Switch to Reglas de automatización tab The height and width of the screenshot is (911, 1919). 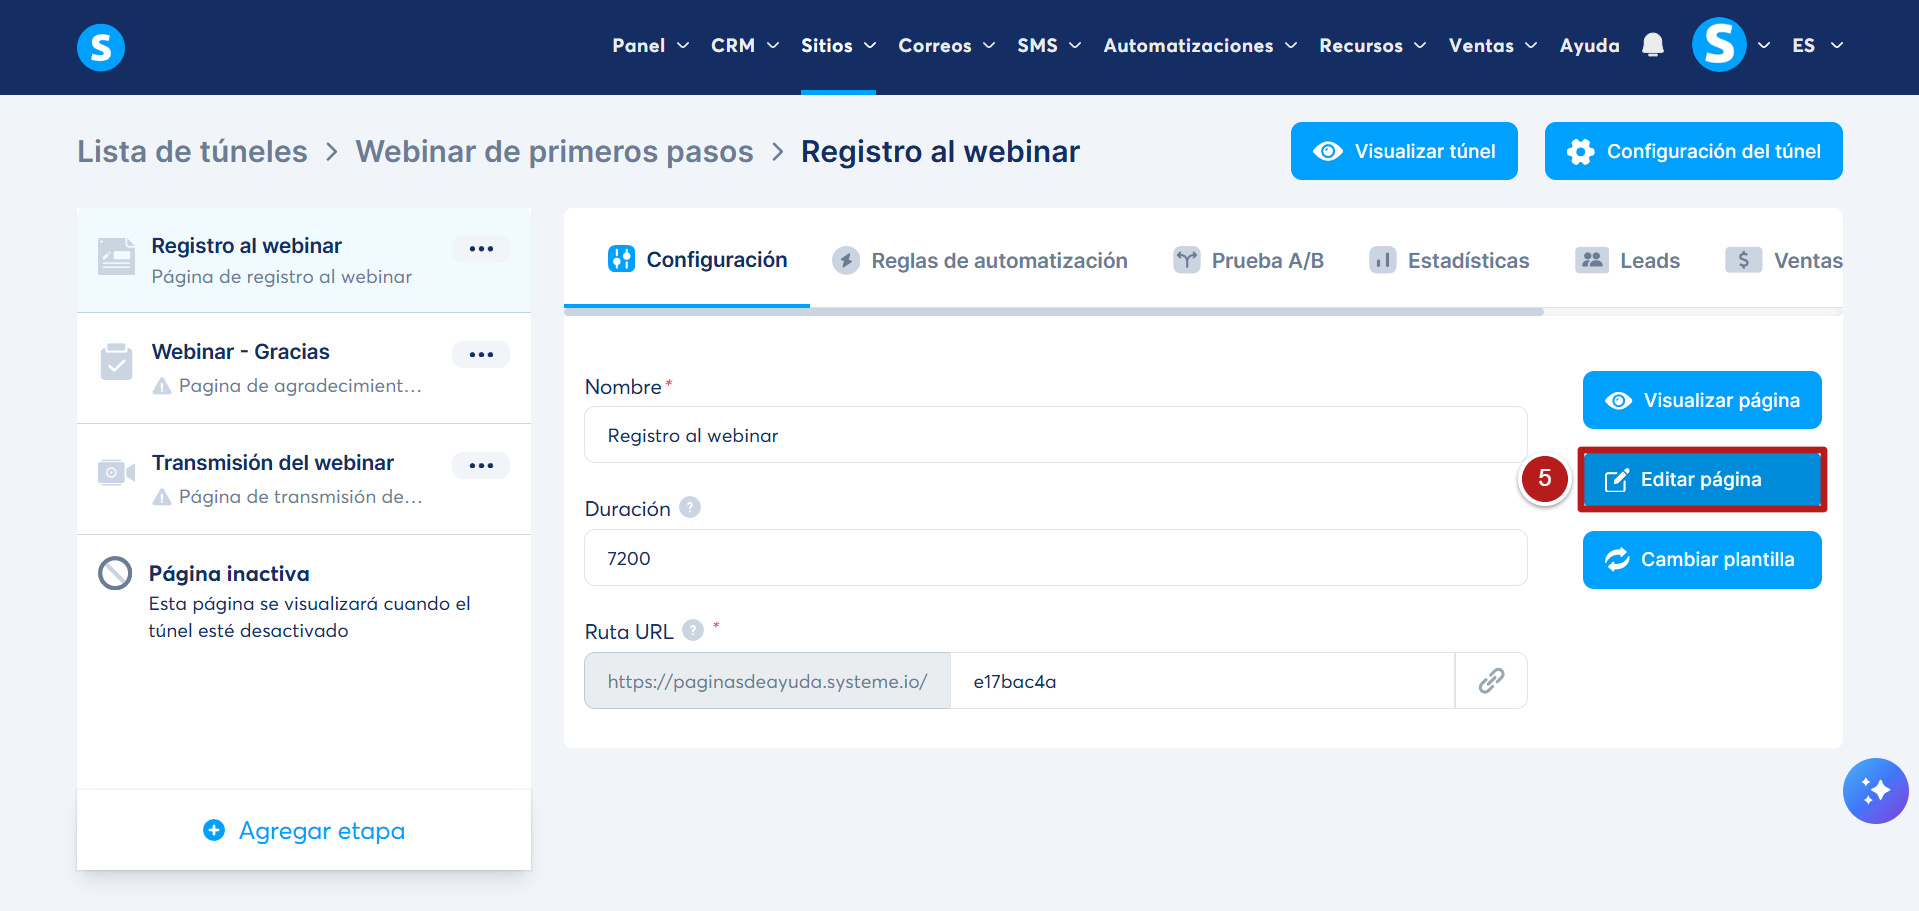coord(980,260)
